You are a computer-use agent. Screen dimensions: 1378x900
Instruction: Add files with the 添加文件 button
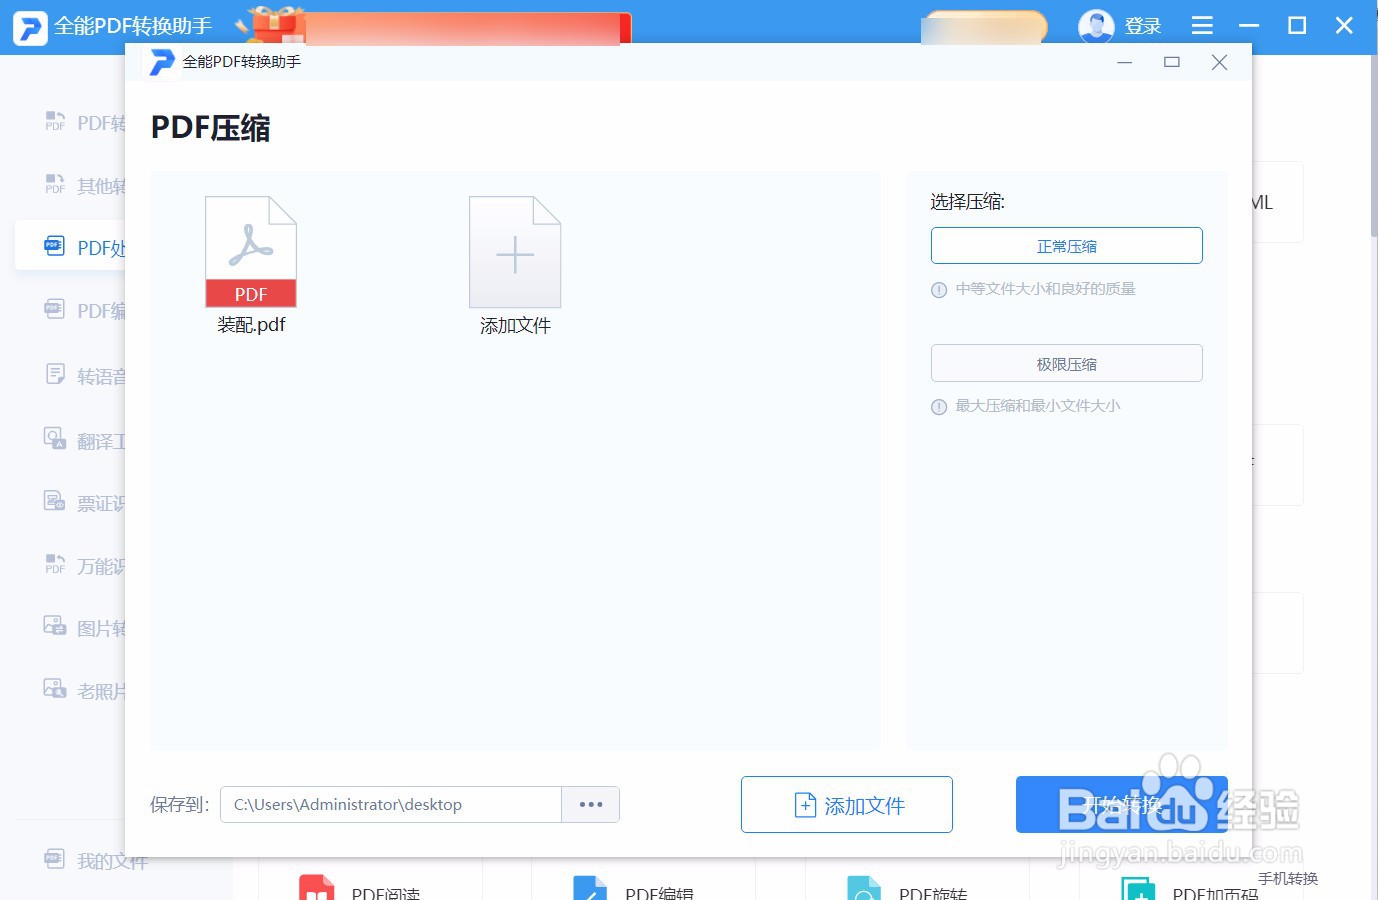coord(846,804)
